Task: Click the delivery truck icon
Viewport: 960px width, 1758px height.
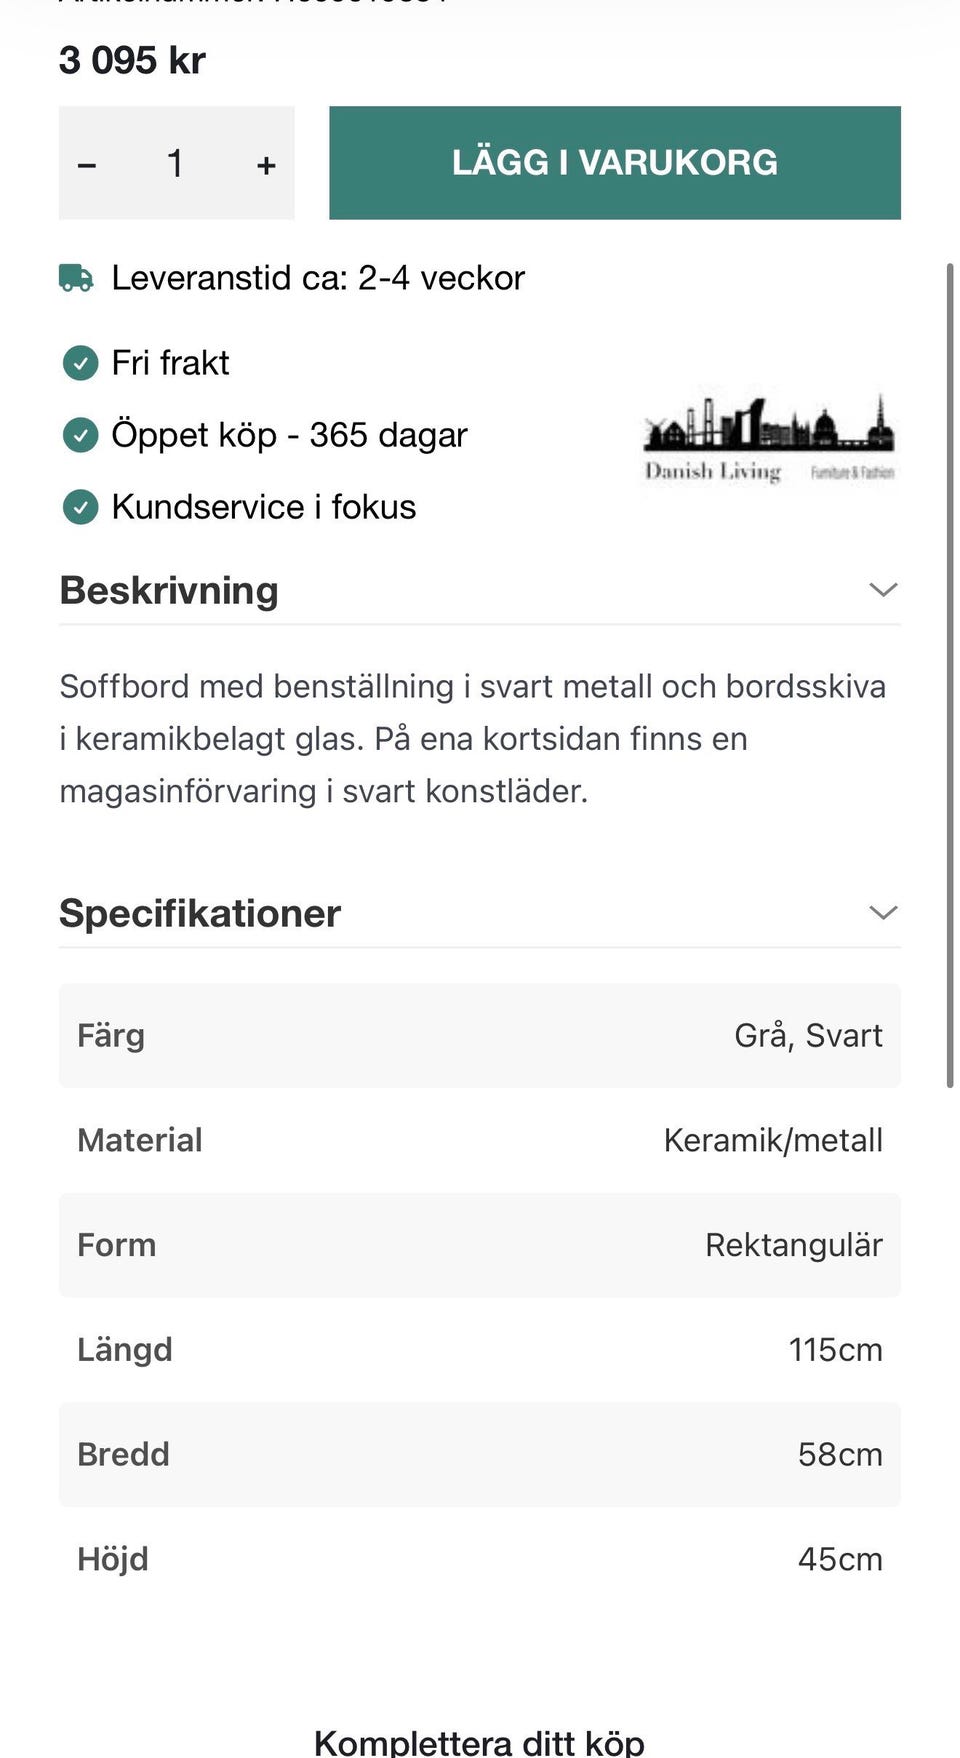Action: tap(76, 278)
